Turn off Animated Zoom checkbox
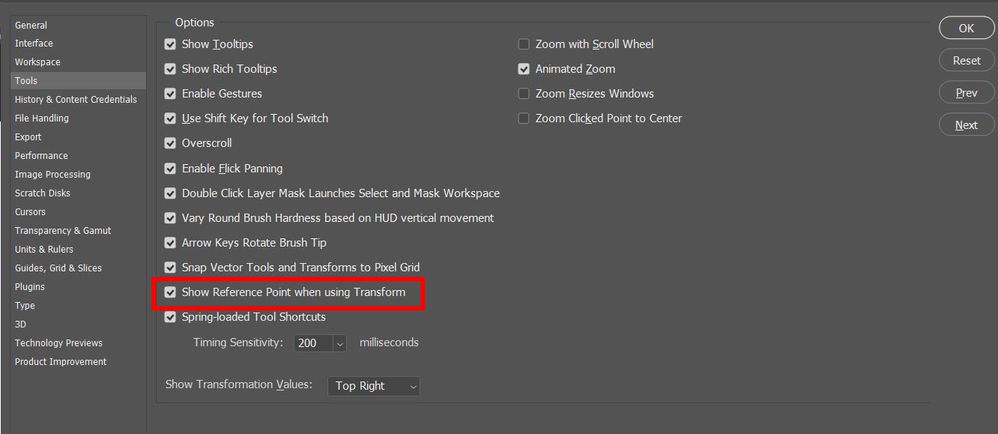This screenshot has height=434, width=998. pyautogui.click(x=524, y=69)
